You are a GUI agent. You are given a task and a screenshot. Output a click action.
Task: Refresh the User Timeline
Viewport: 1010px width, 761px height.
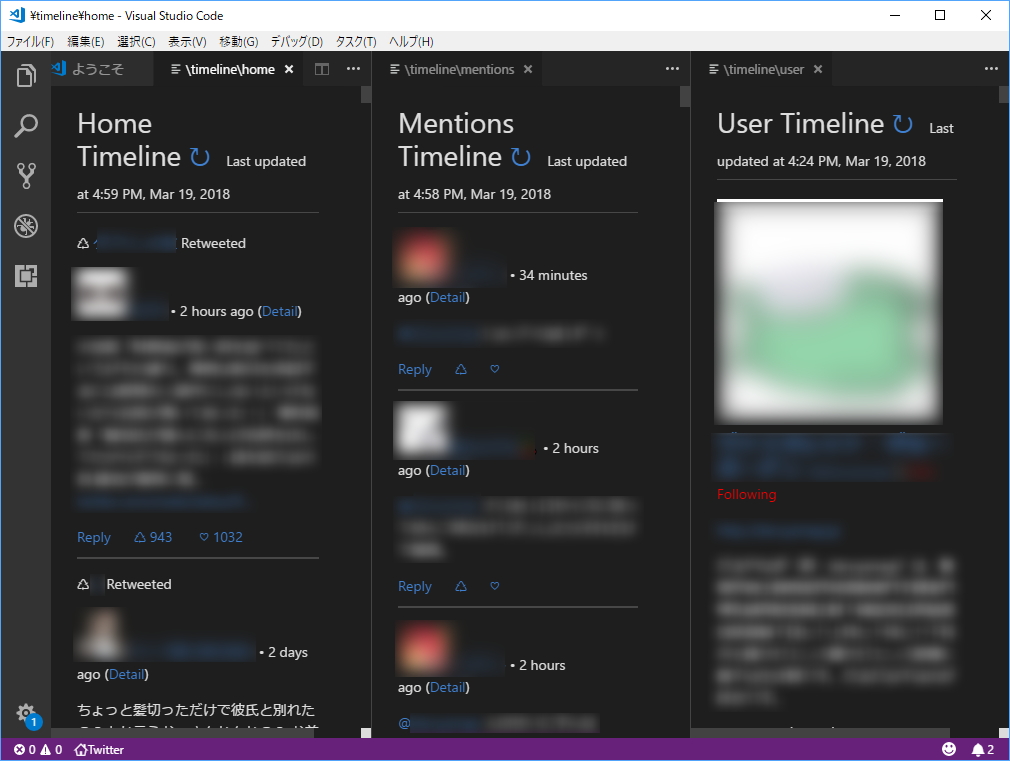903,125
